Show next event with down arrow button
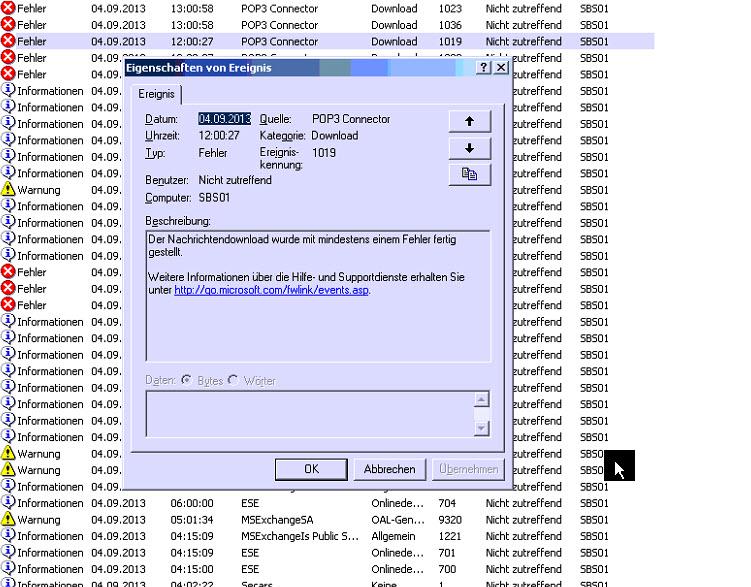Image resolution: width=751 pixels, height=587 pixels. tap(470, 148)
